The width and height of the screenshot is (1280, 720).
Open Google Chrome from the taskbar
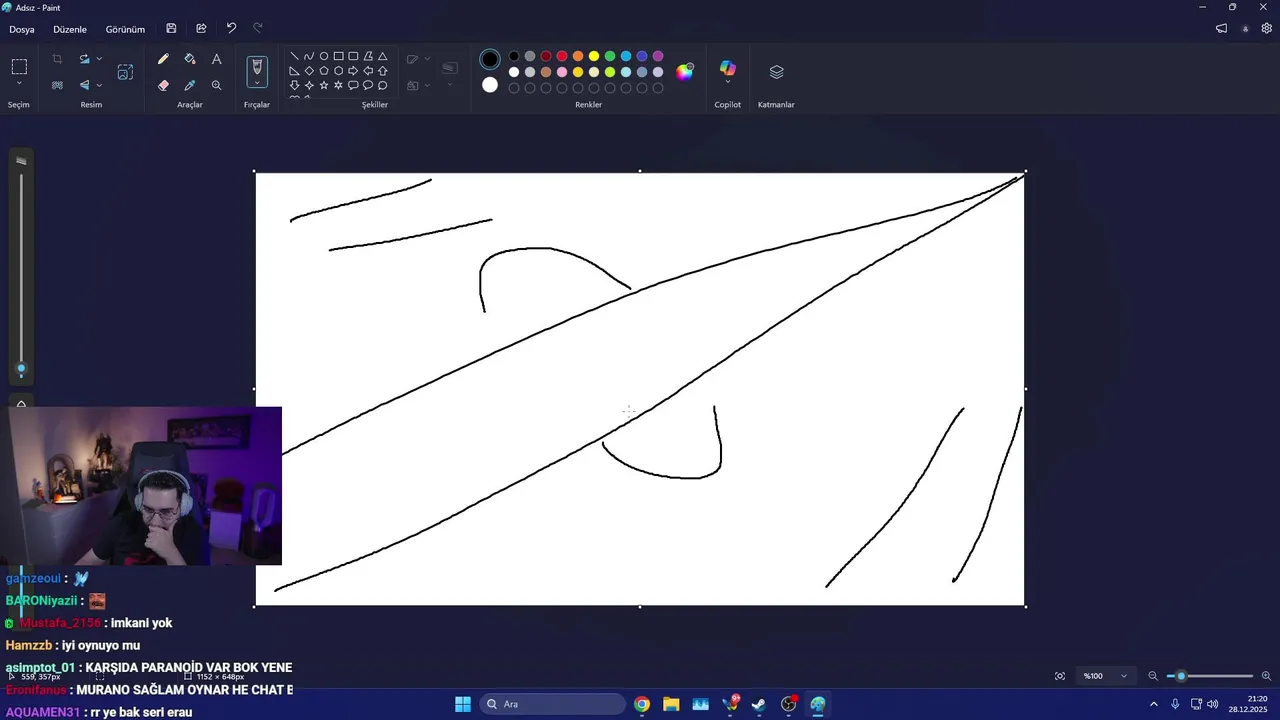coord(642,704)
